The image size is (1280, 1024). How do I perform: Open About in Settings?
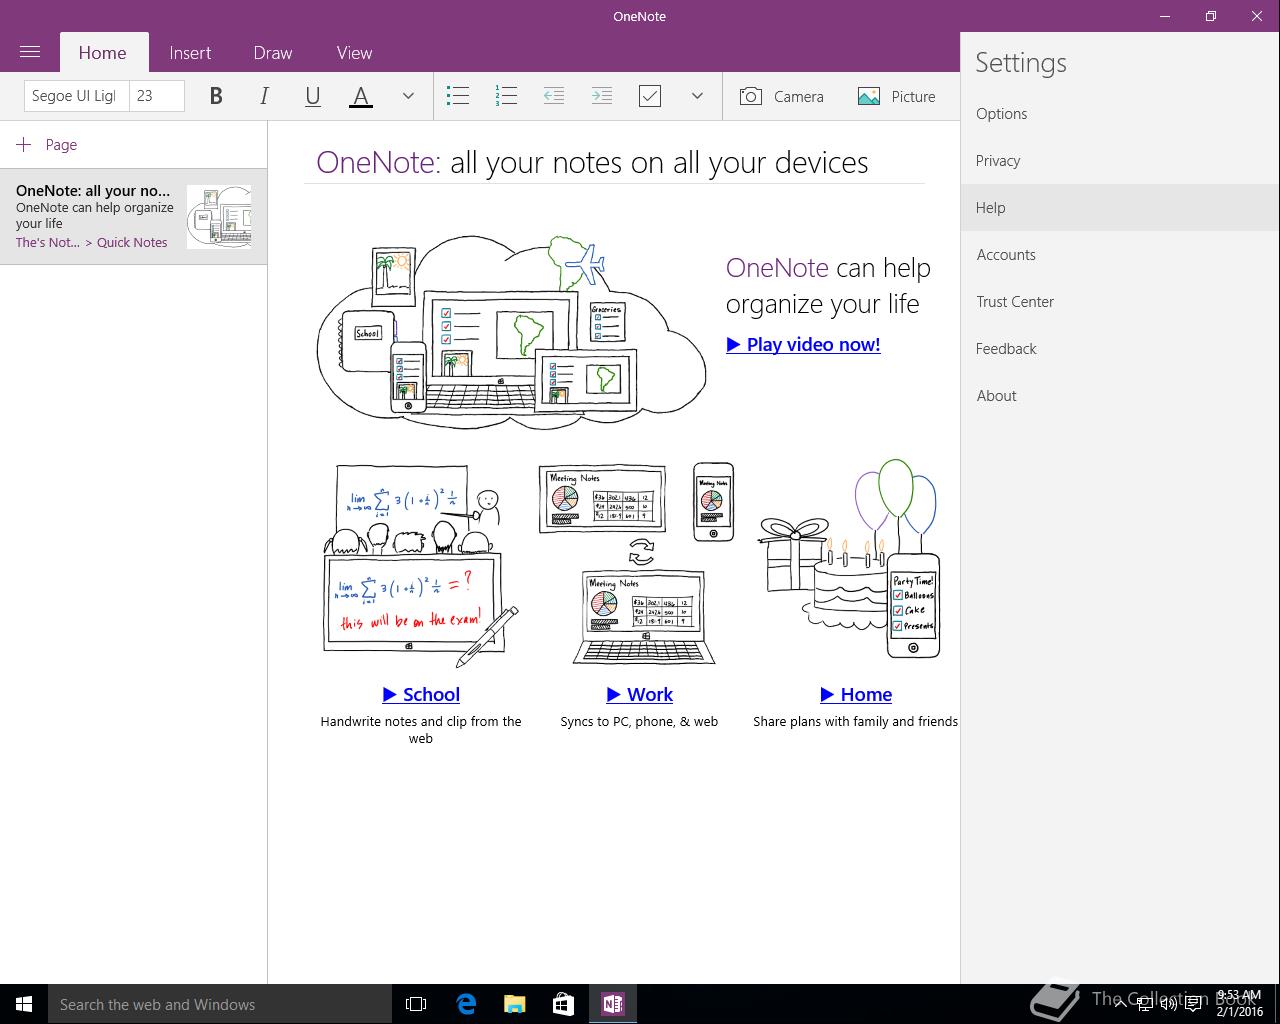1120,396
